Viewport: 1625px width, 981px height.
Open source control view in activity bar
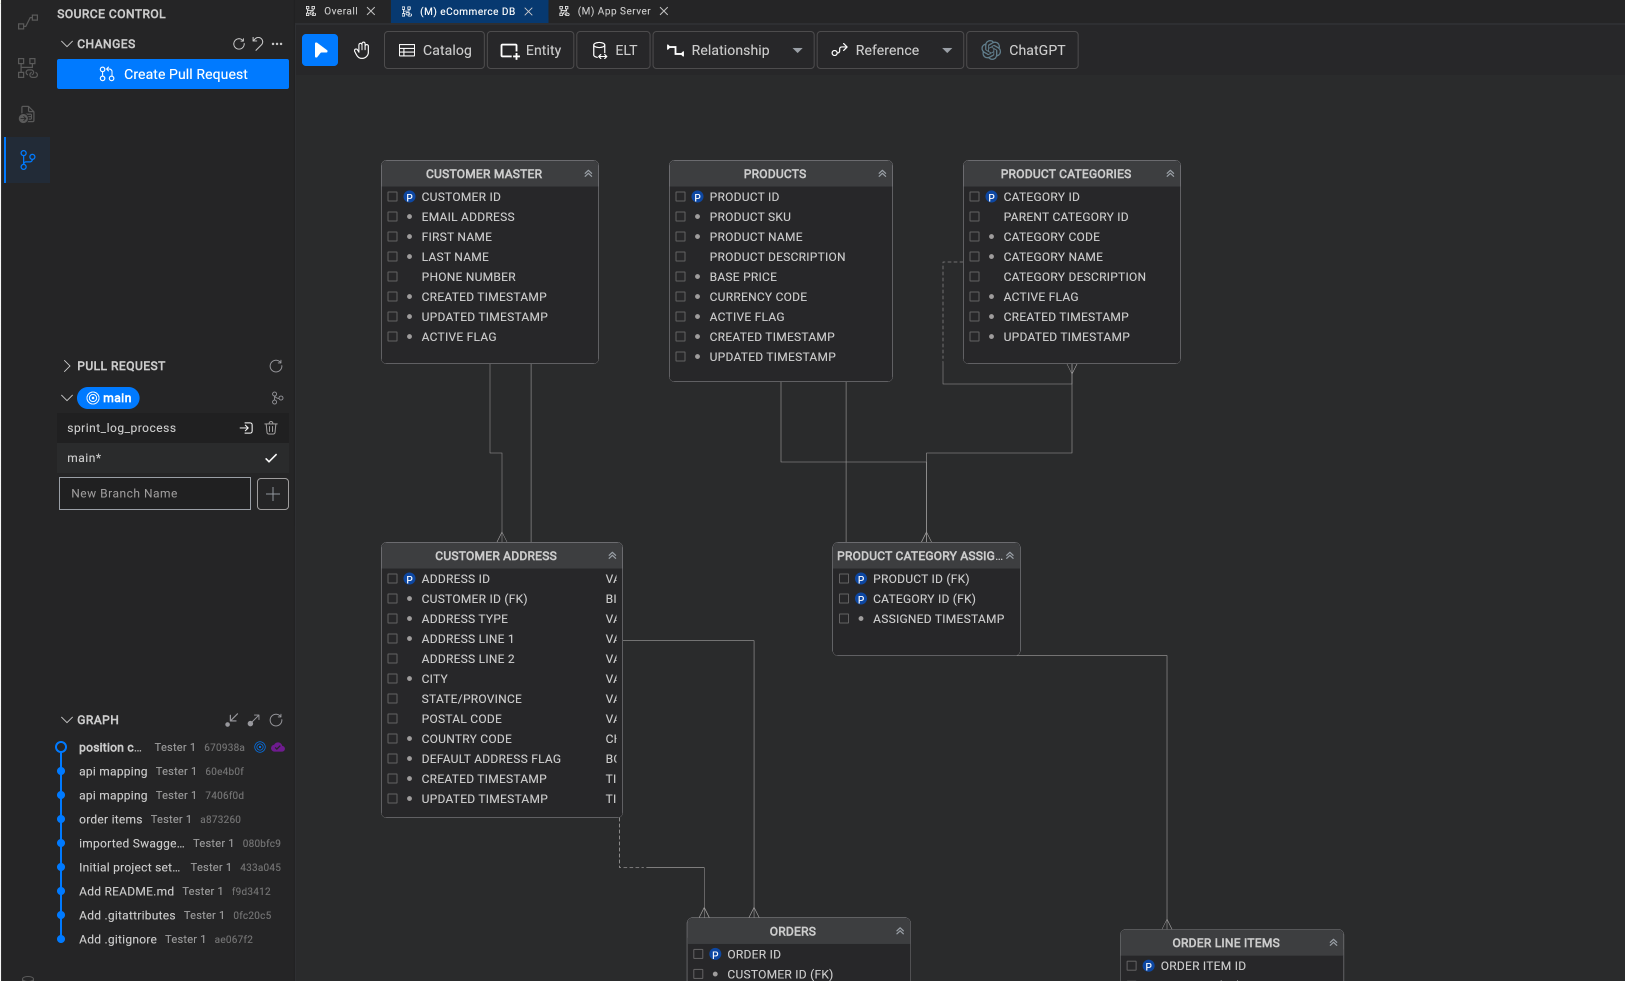(28, 160)
